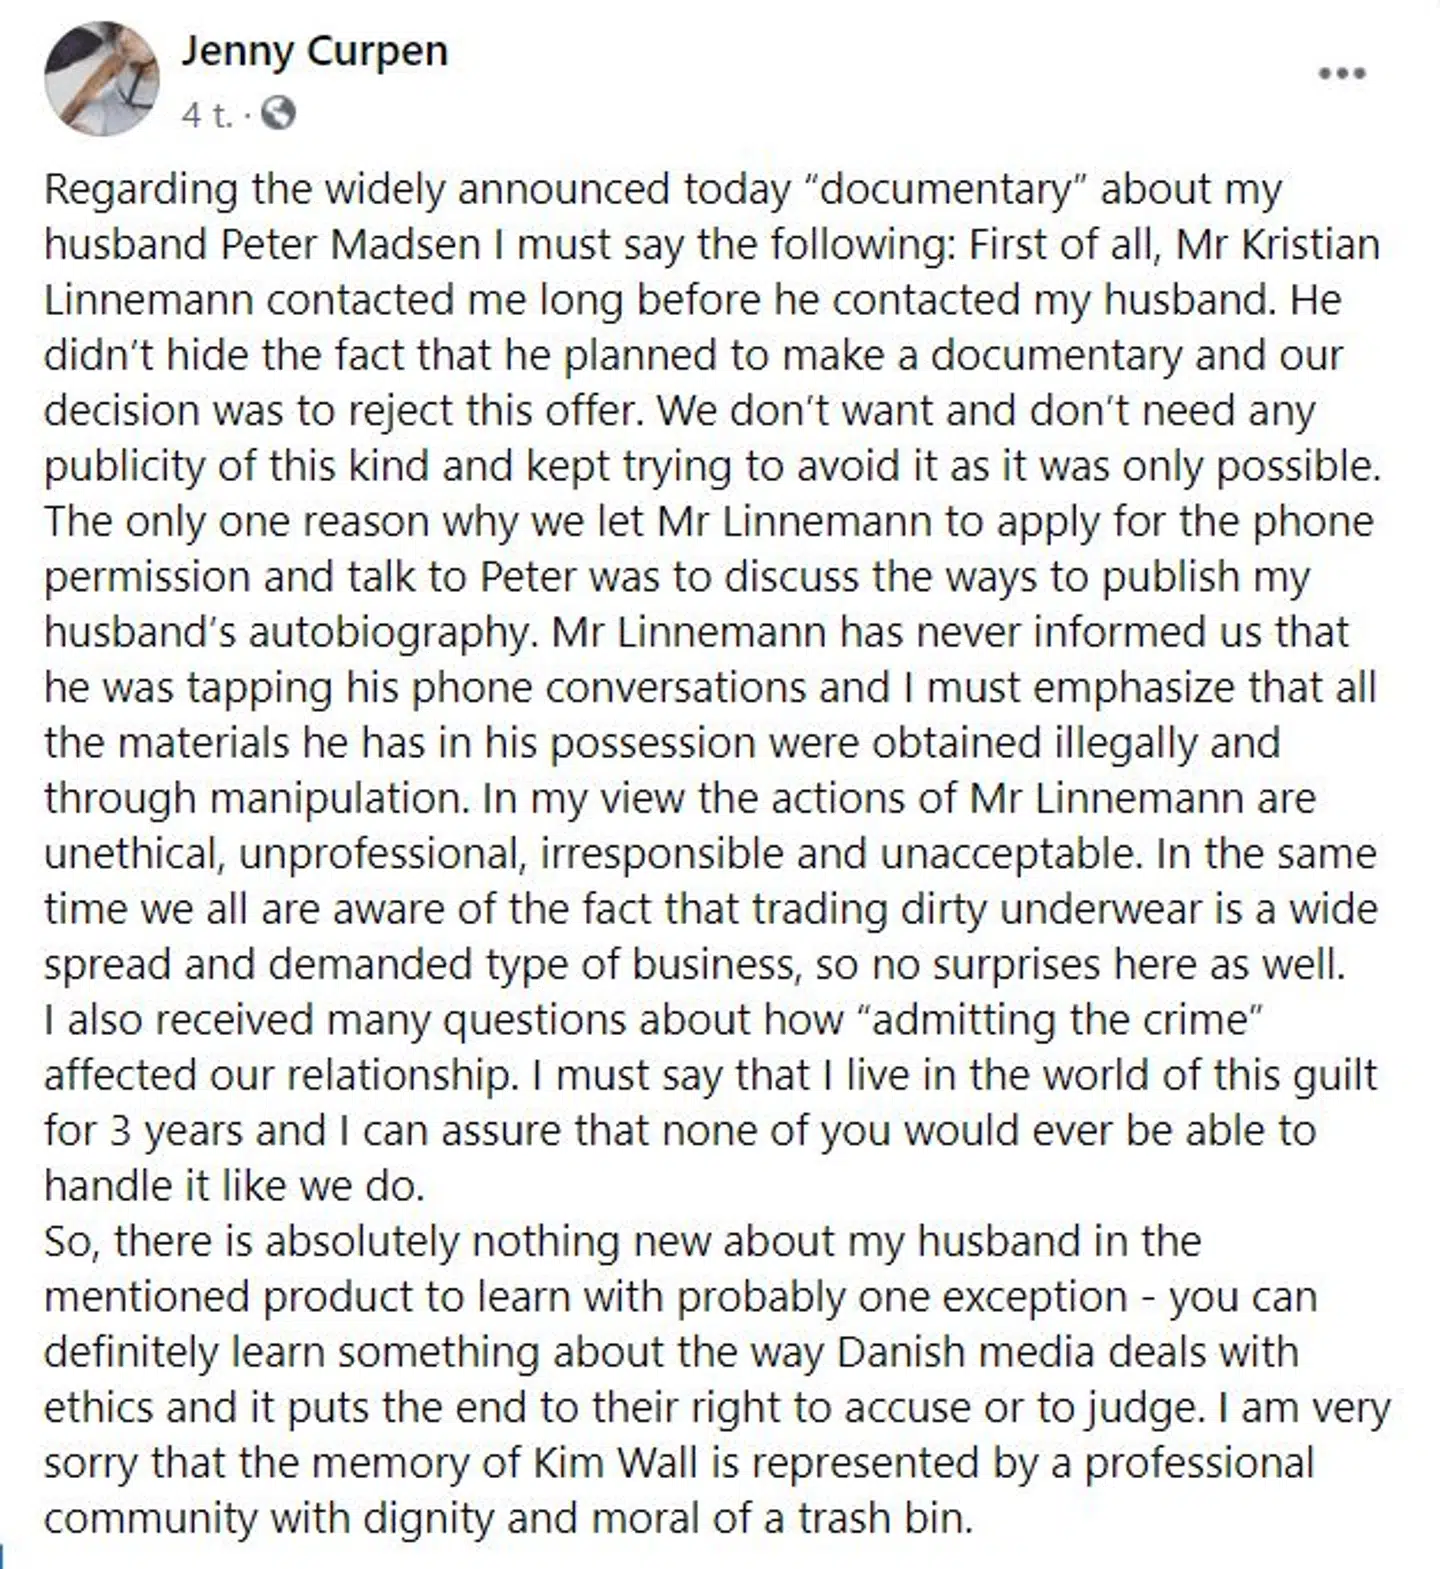
Task: Click the "4 t." post timestamp
Action: (x=206, y=115)
